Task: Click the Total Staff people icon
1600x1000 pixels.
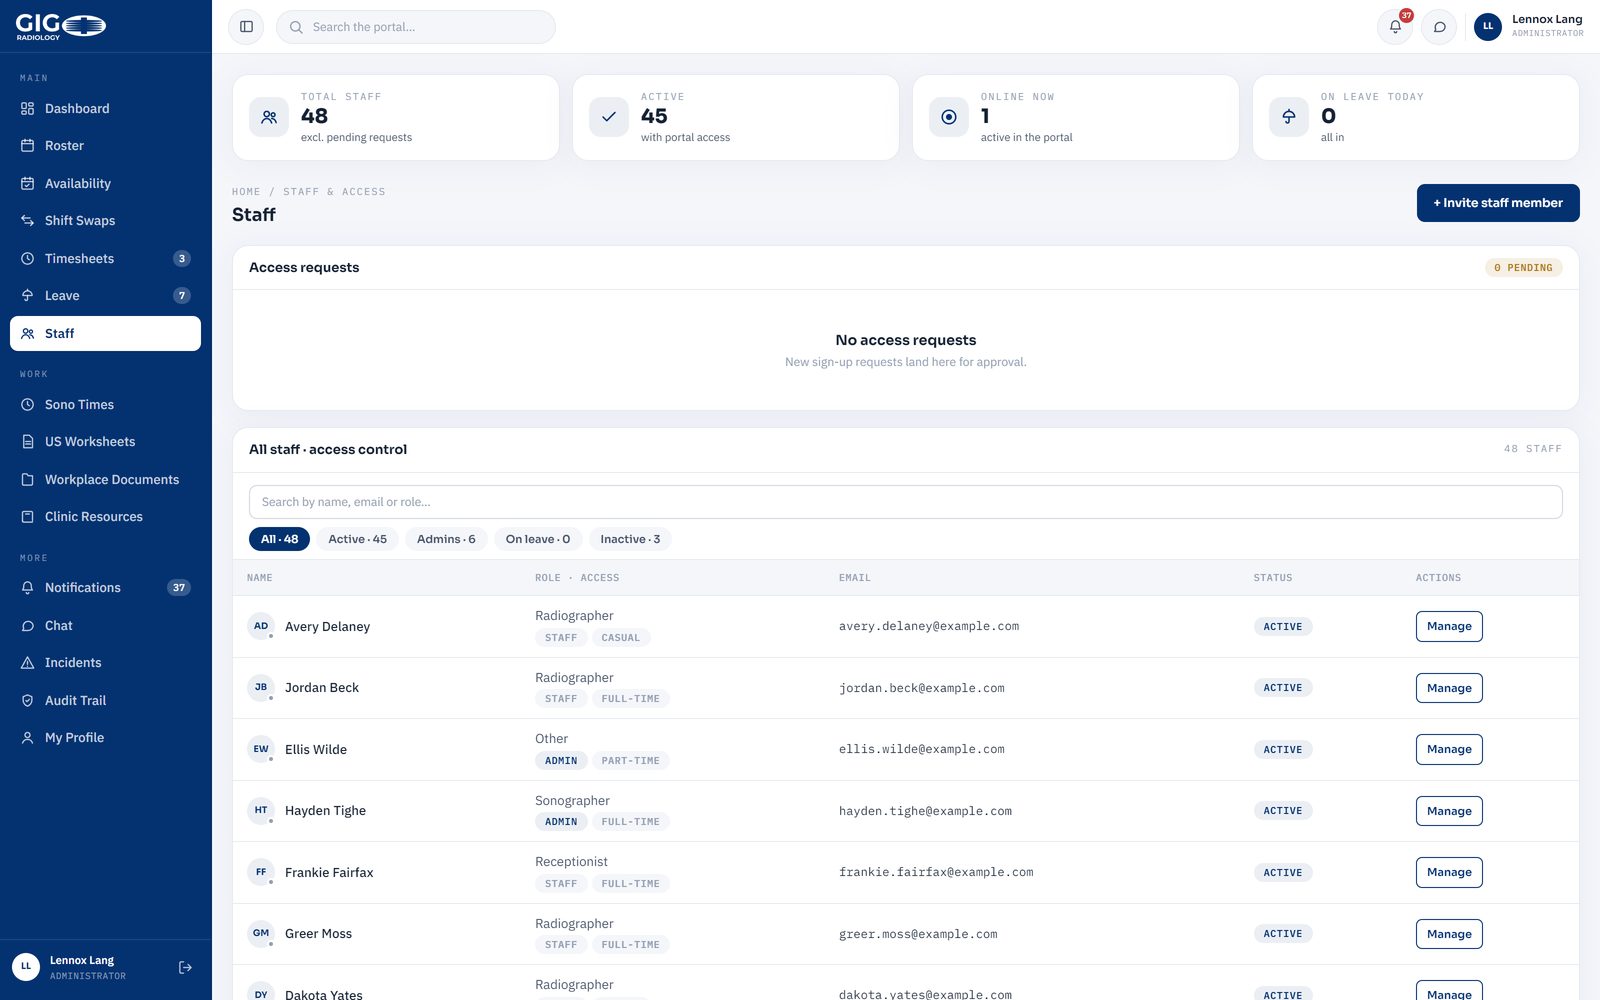Action: click(x=269, y=117)
